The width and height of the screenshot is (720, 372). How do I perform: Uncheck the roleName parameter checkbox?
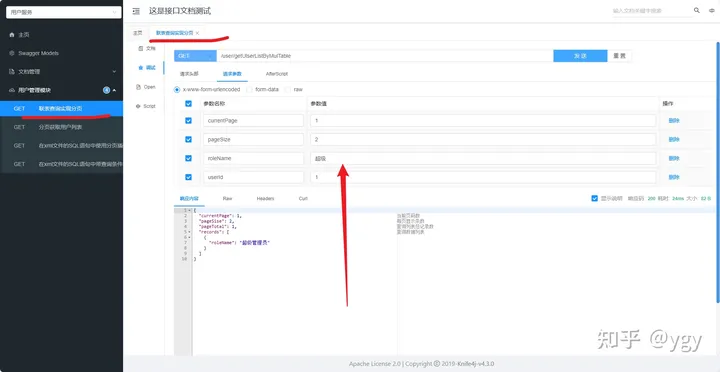click(188, 158)
